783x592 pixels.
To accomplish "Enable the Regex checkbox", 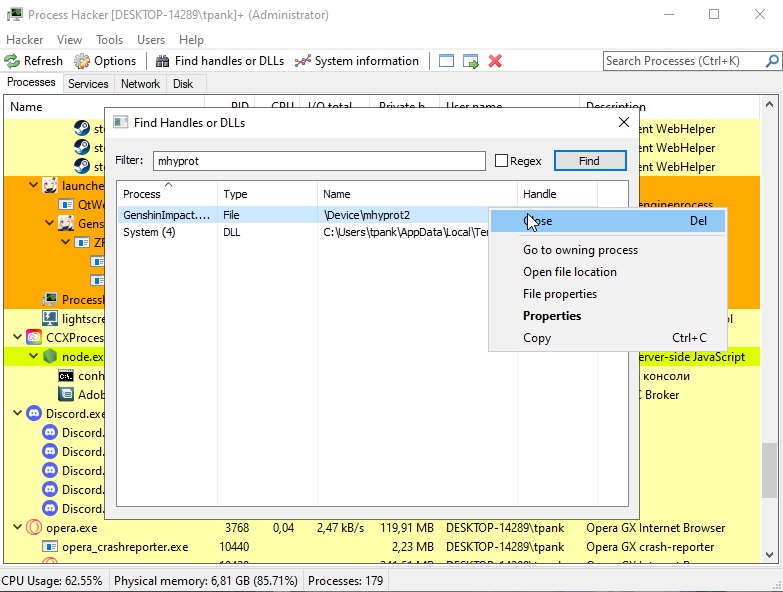I will (x=501, y=161).
